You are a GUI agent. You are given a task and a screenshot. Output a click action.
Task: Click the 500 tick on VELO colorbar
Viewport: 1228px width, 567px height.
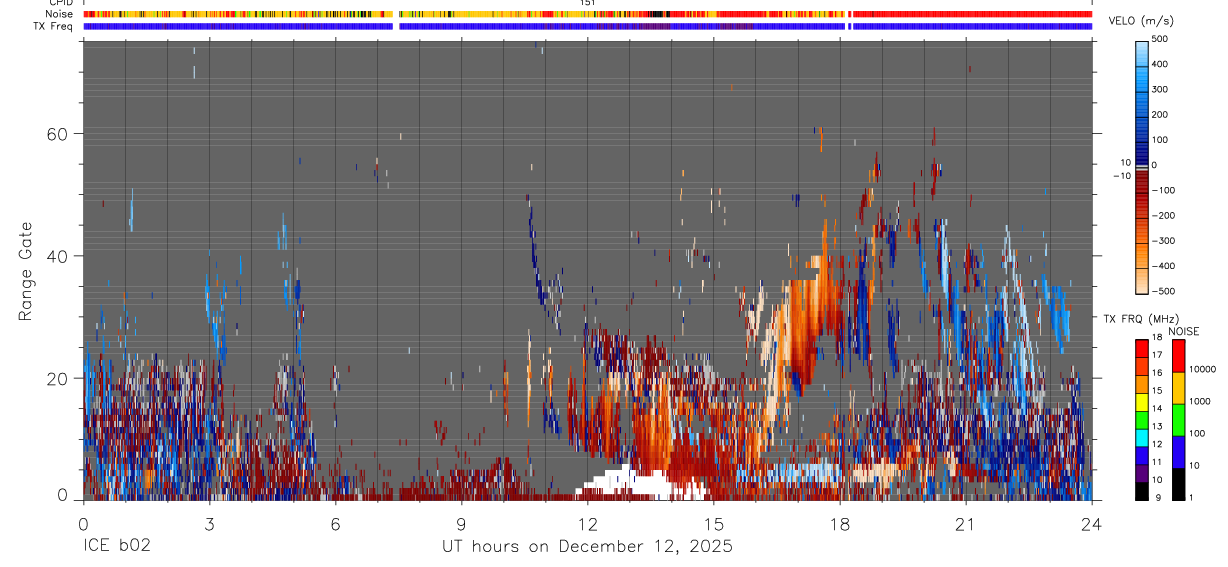(x=1161, y=39)
